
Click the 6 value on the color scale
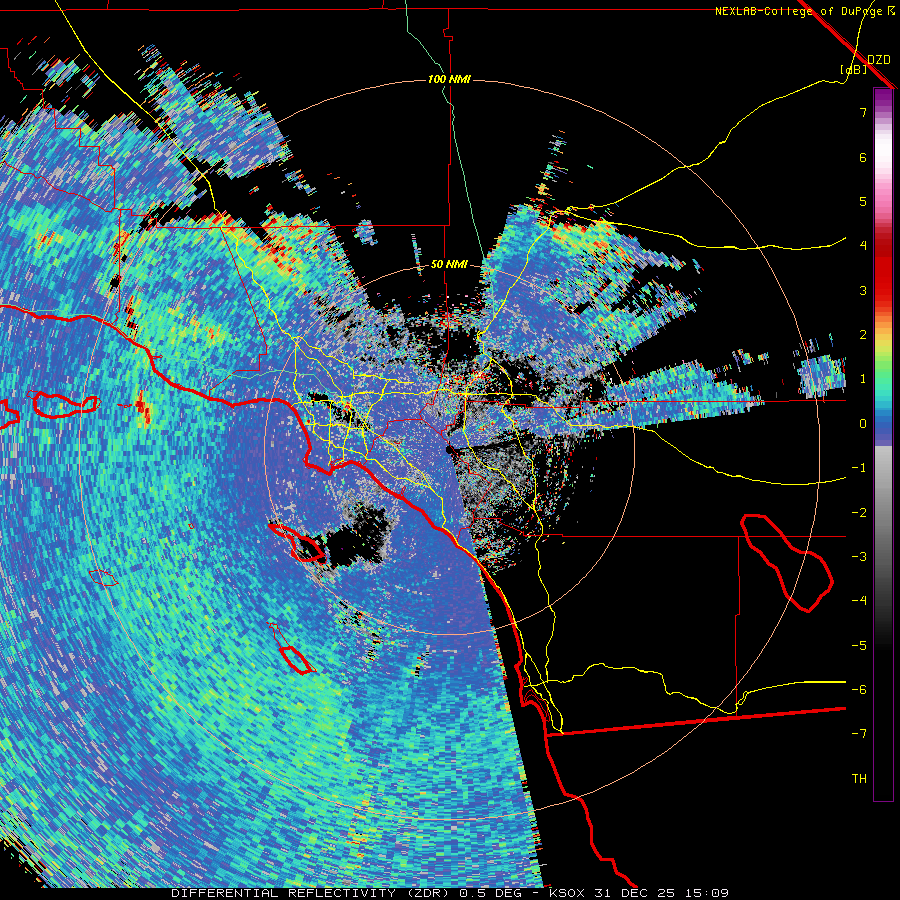[x=863, y=157]
